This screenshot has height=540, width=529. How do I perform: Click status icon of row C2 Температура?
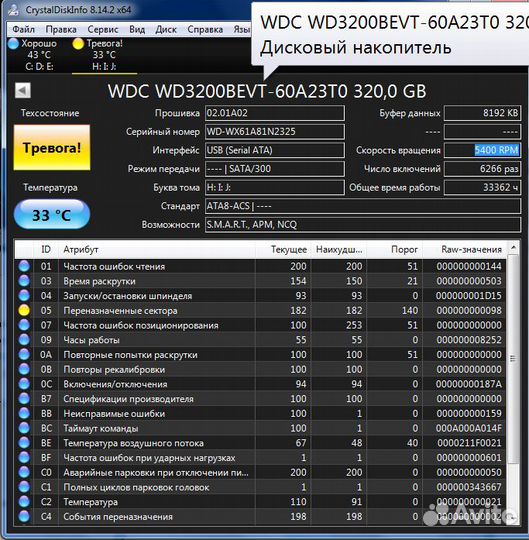tap(24, 502)
